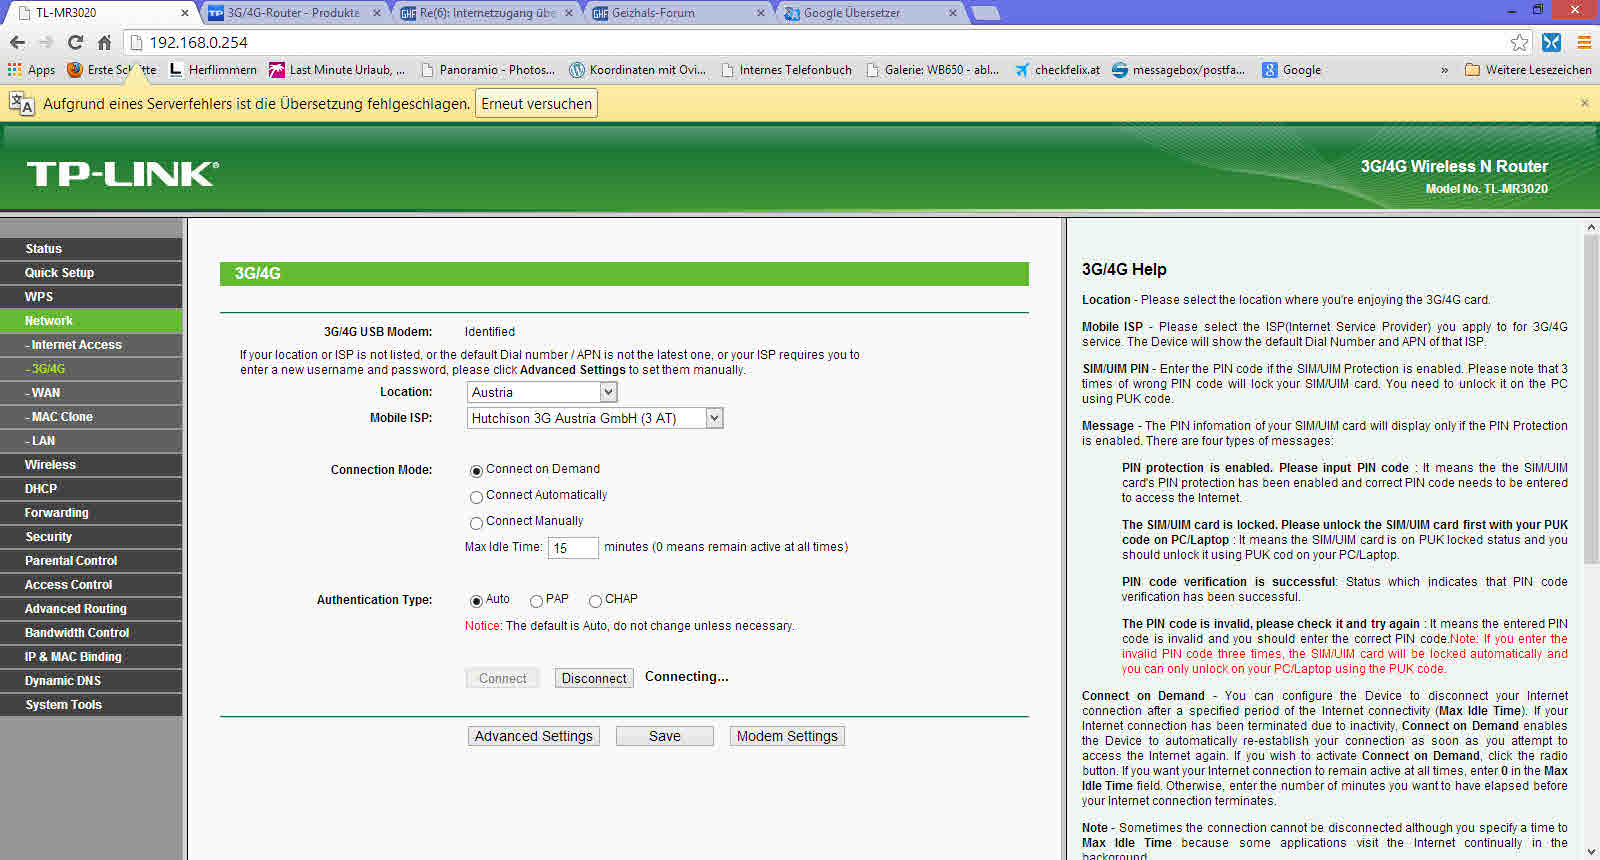The width and height of the screenshot is (1600, 860).
Task: Open the Status menu item
Action: [91, 249]
